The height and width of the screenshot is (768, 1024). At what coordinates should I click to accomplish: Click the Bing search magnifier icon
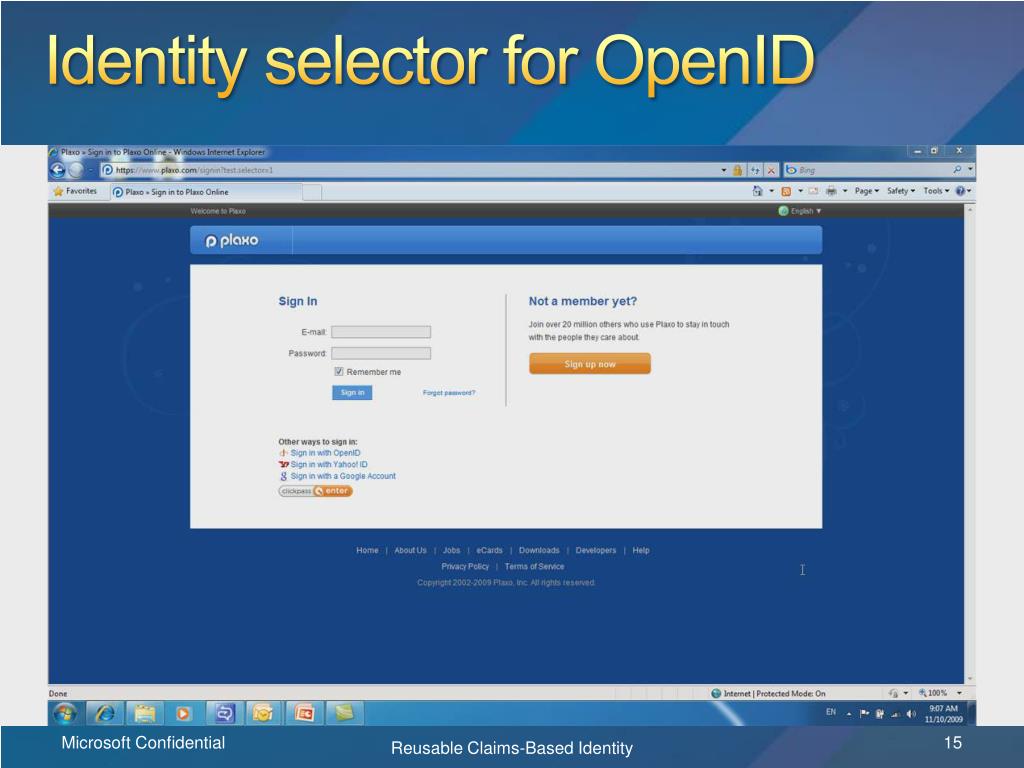point(957,170)
